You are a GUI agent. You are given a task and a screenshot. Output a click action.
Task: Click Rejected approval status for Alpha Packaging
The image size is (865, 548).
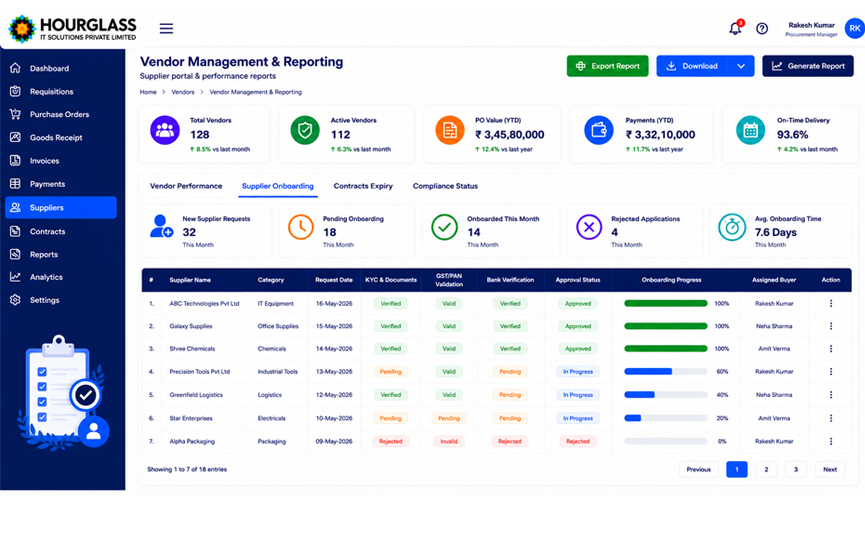click(578, 441)
